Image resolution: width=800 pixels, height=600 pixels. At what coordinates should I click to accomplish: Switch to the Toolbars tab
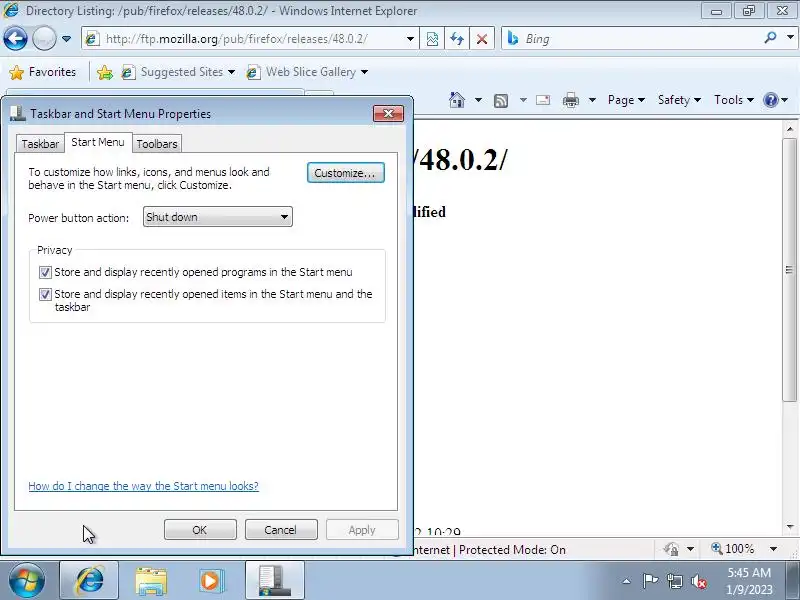[x=157, y=144]
